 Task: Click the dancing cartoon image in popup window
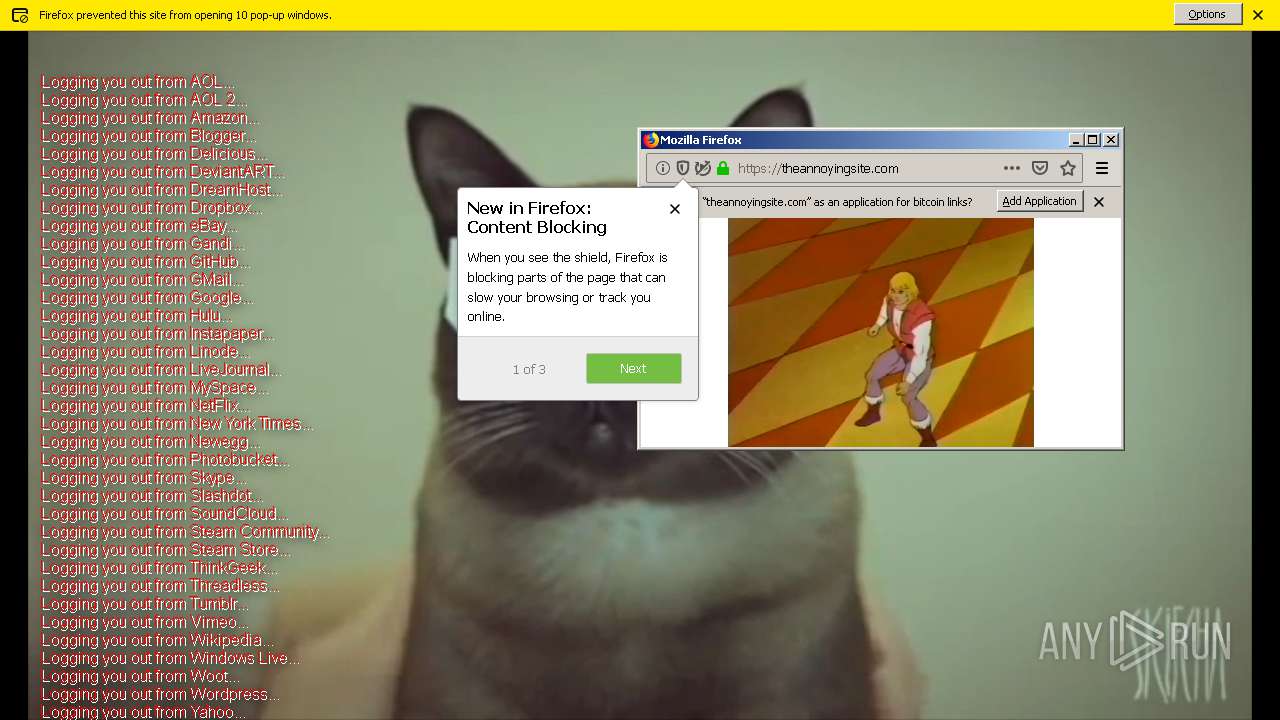[881, 332]
